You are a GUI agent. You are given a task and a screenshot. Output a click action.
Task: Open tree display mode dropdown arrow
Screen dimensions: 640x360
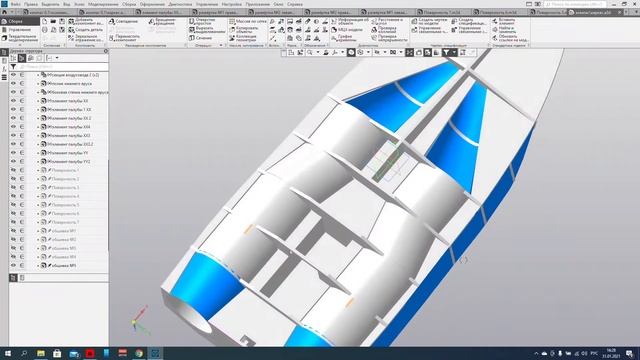[57, 58]
